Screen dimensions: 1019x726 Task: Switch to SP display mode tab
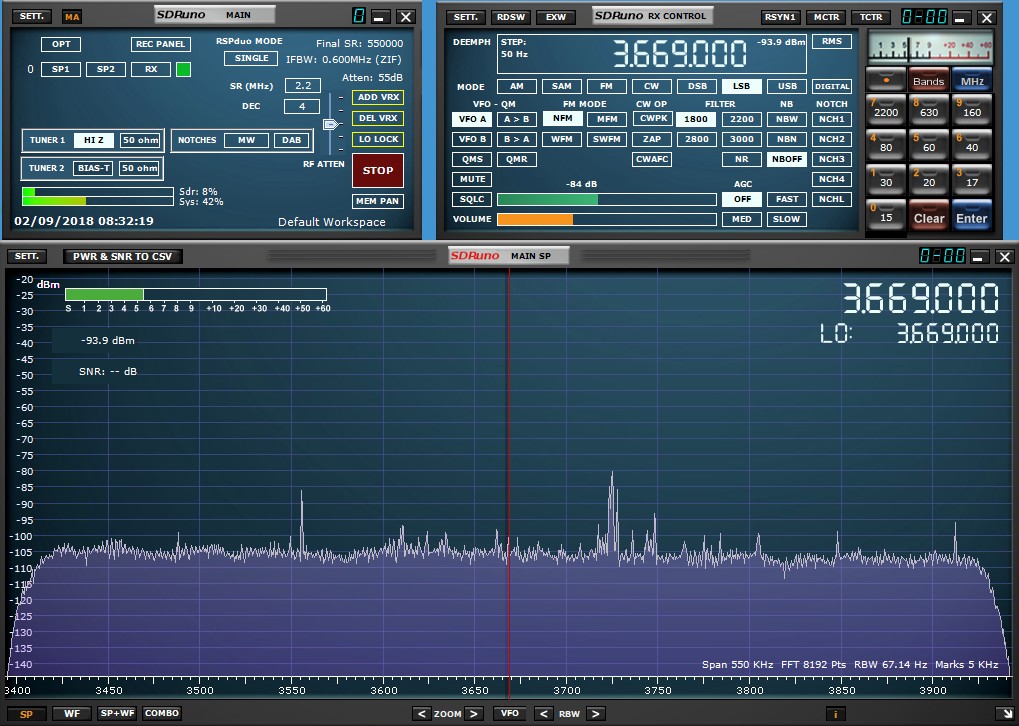point(26,714)
